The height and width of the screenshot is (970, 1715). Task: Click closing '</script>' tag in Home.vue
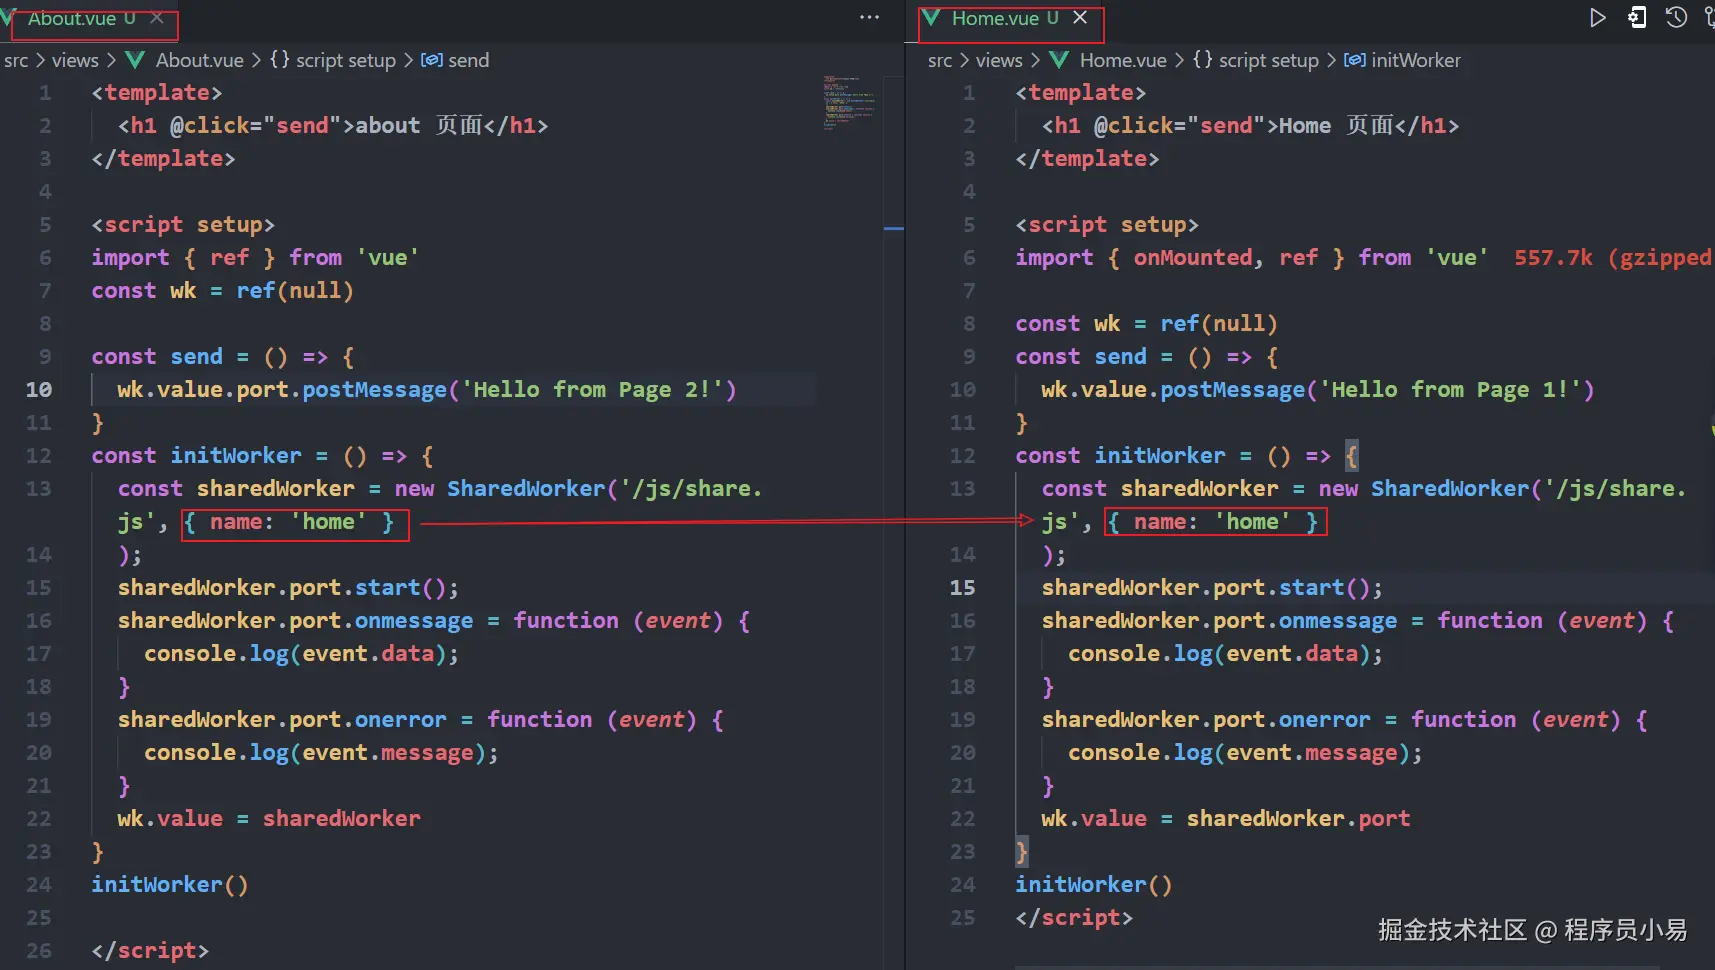coord(1074,918)
